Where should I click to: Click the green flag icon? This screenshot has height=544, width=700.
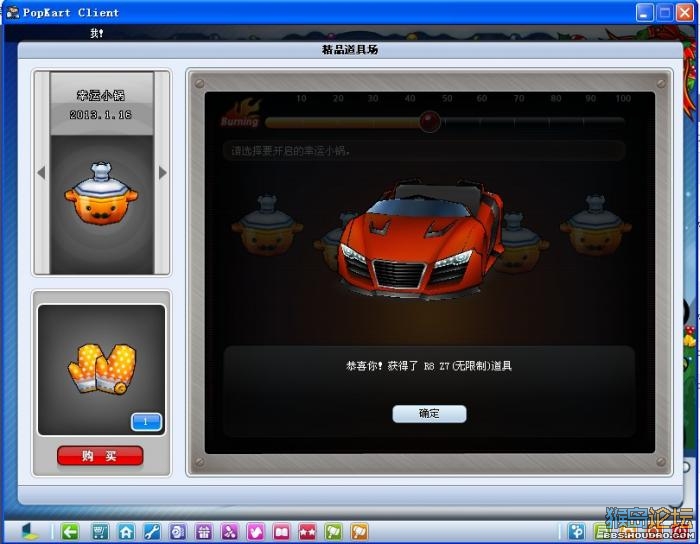point(333,532)
